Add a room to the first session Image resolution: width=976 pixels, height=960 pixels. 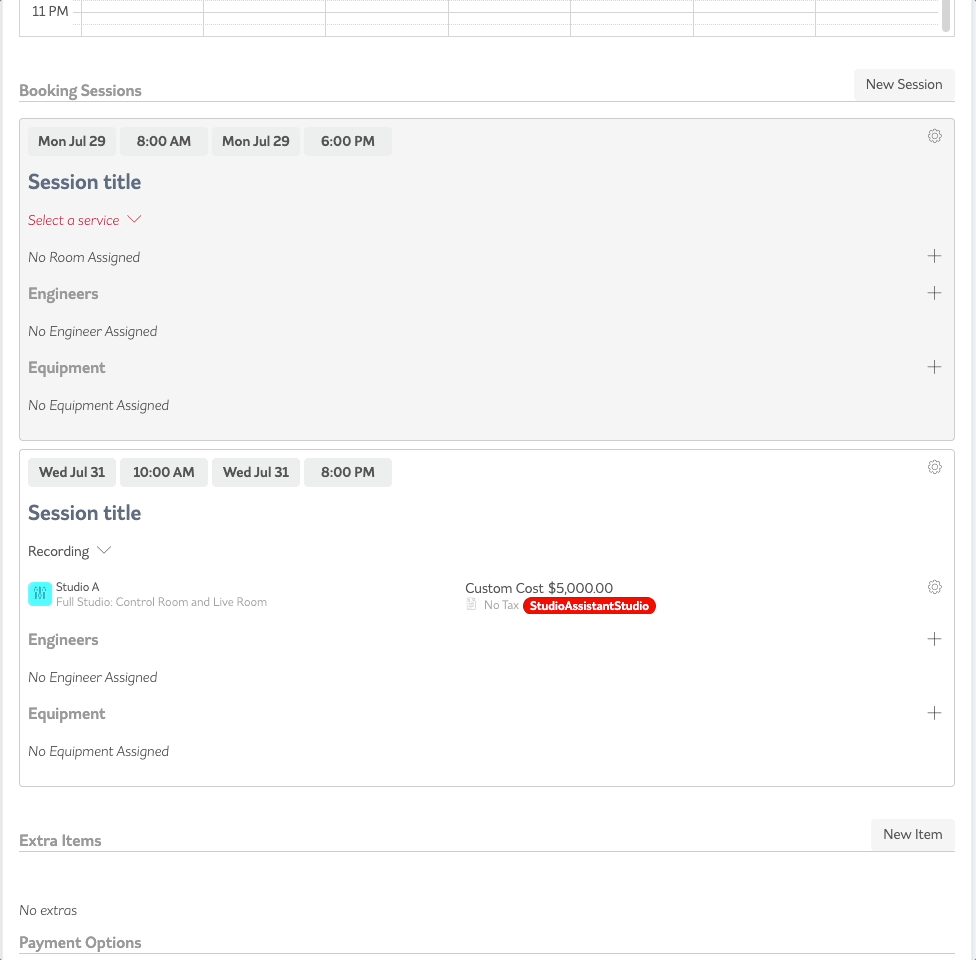click(934, 256)
